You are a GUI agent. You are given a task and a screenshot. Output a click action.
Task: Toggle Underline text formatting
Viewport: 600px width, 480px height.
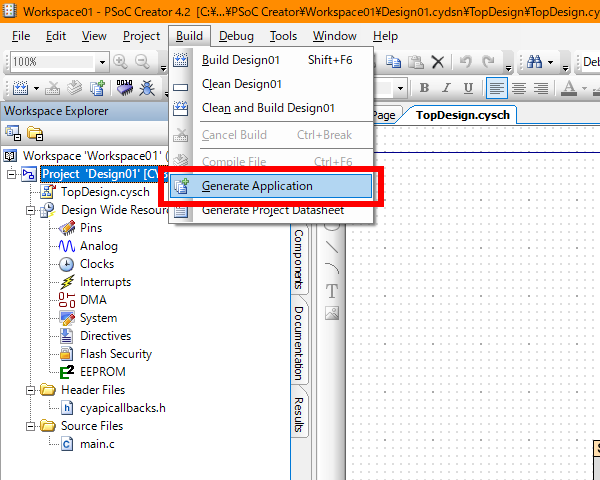(x=468, y=88)
